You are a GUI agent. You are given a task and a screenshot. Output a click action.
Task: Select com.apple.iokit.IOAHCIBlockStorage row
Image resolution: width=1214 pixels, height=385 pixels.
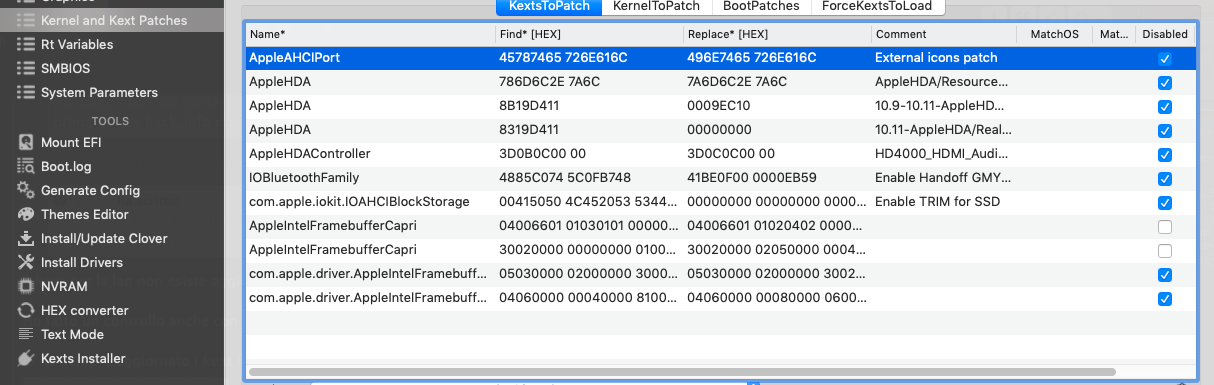[720, 202]
